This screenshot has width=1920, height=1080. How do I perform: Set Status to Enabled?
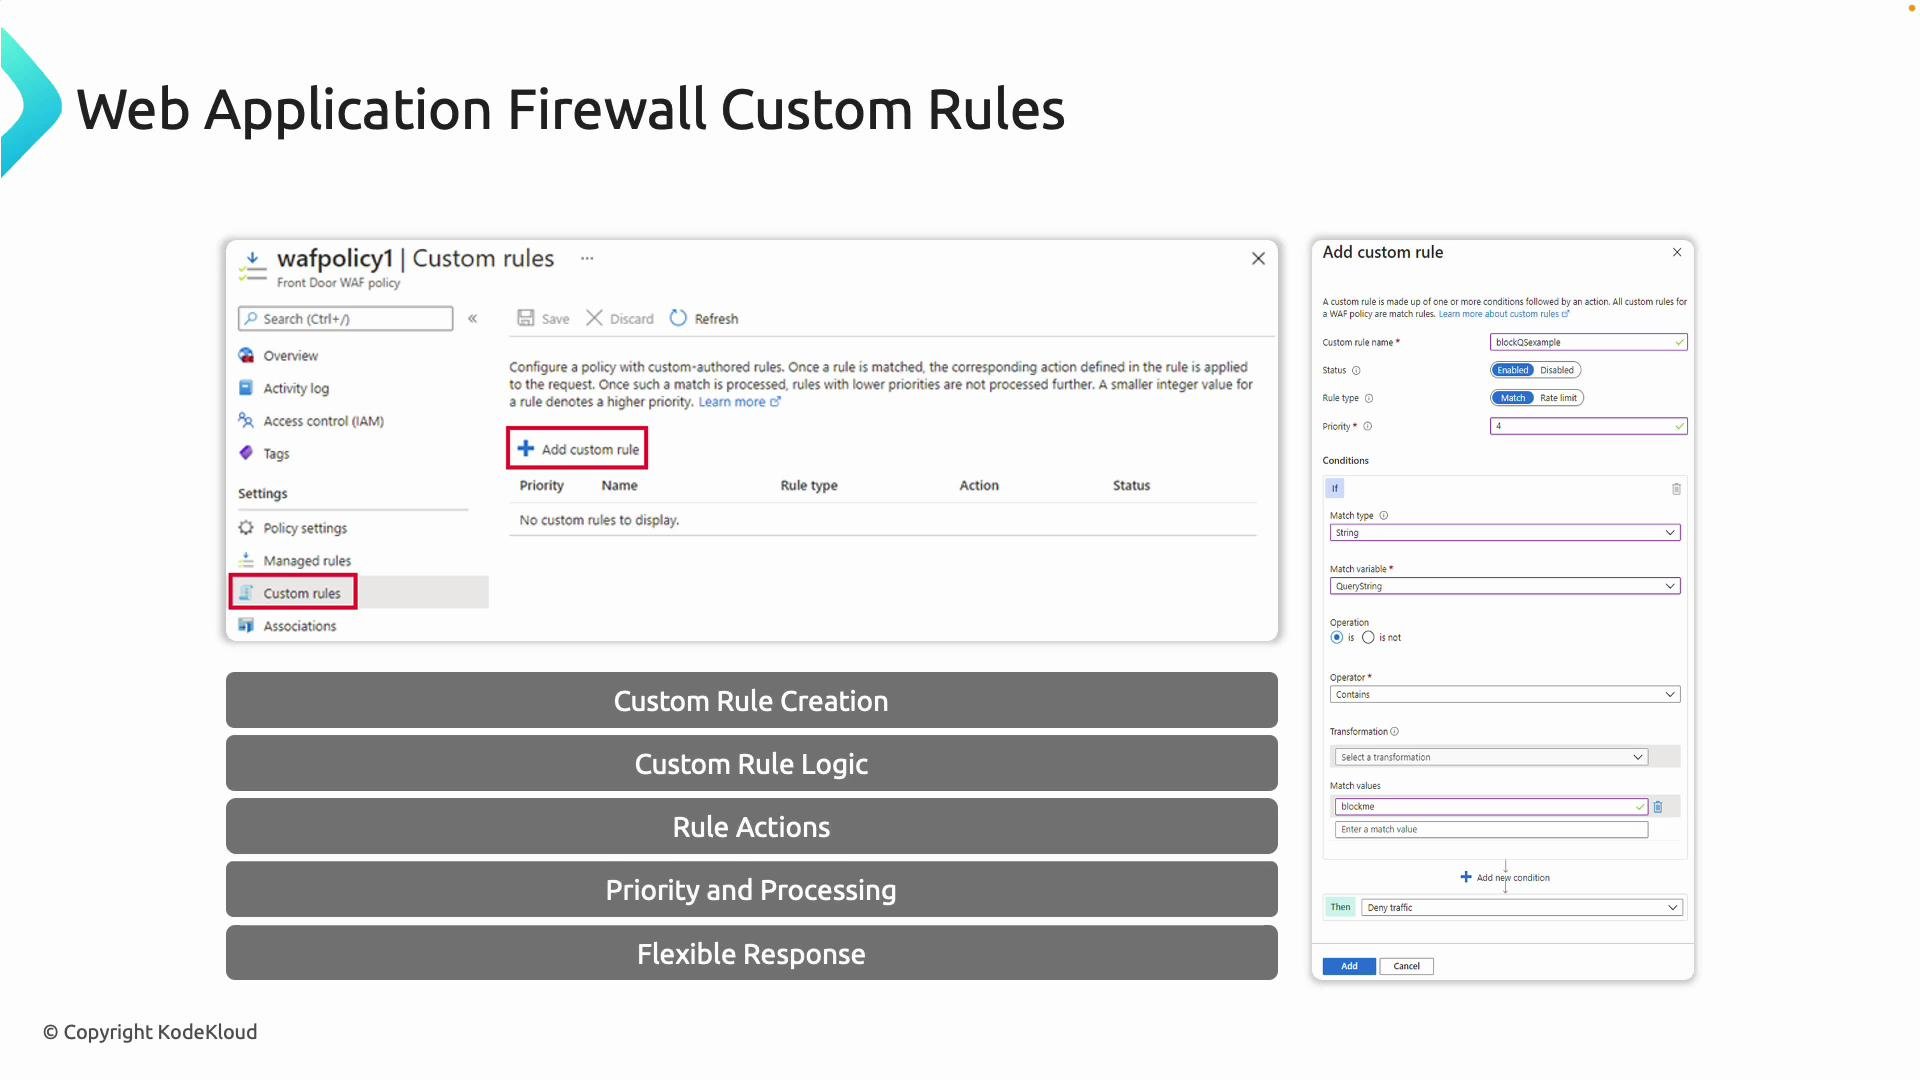1513,370
